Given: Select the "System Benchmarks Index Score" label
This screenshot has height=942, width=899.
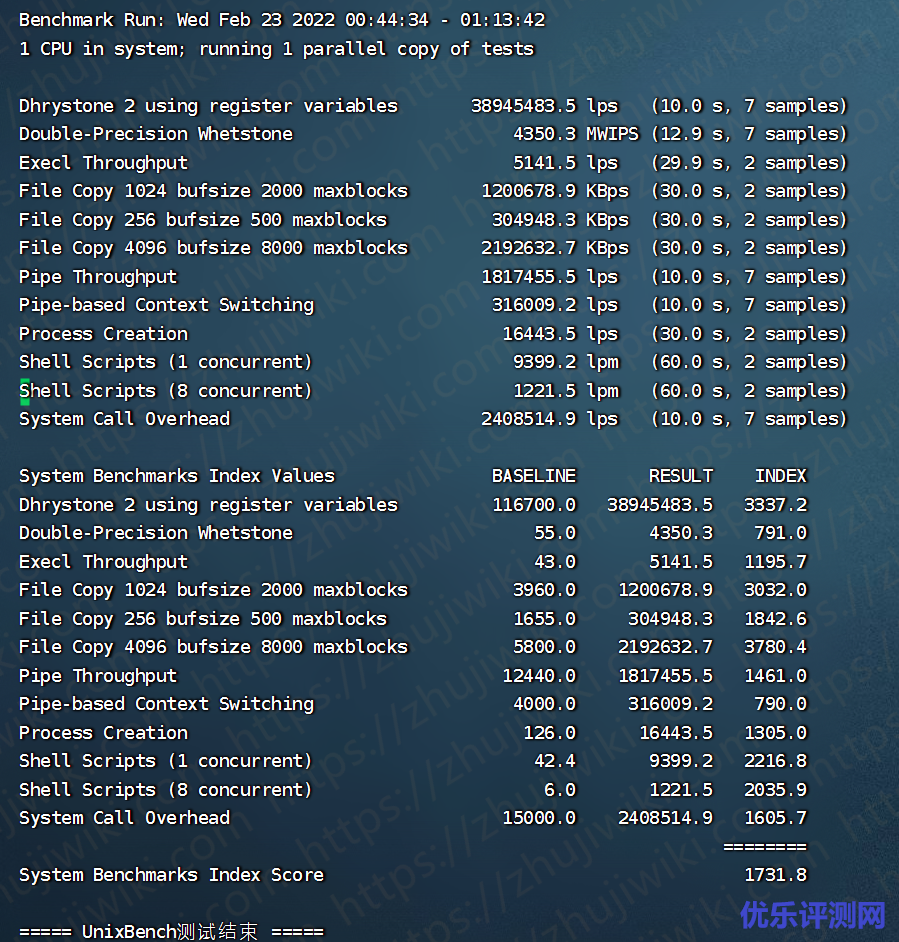Looking at the screenshot, I should coord(171,876).
